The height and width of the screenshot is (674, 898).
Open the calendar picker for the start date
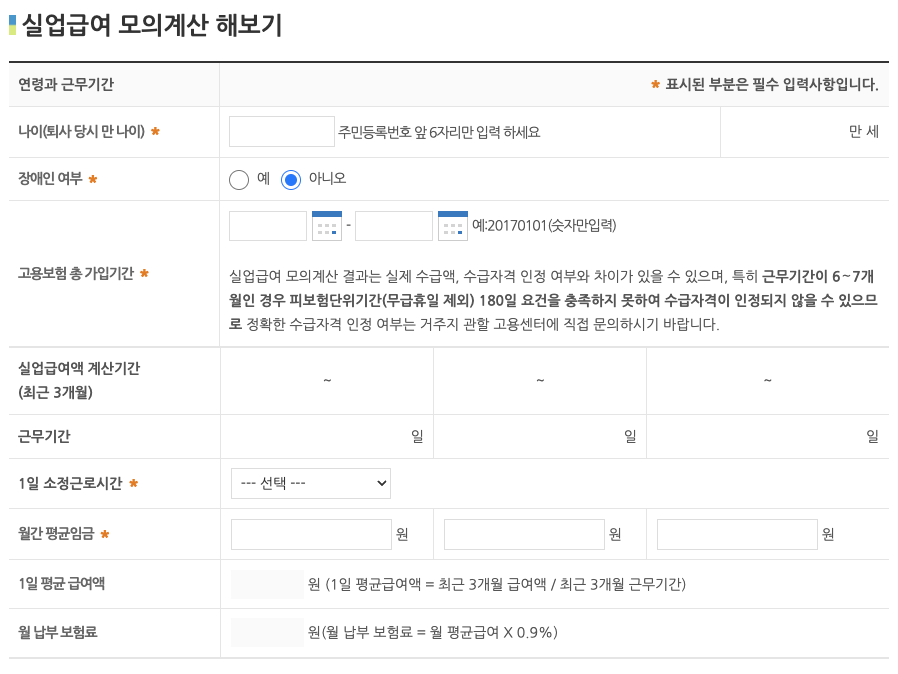click(329, 225)
